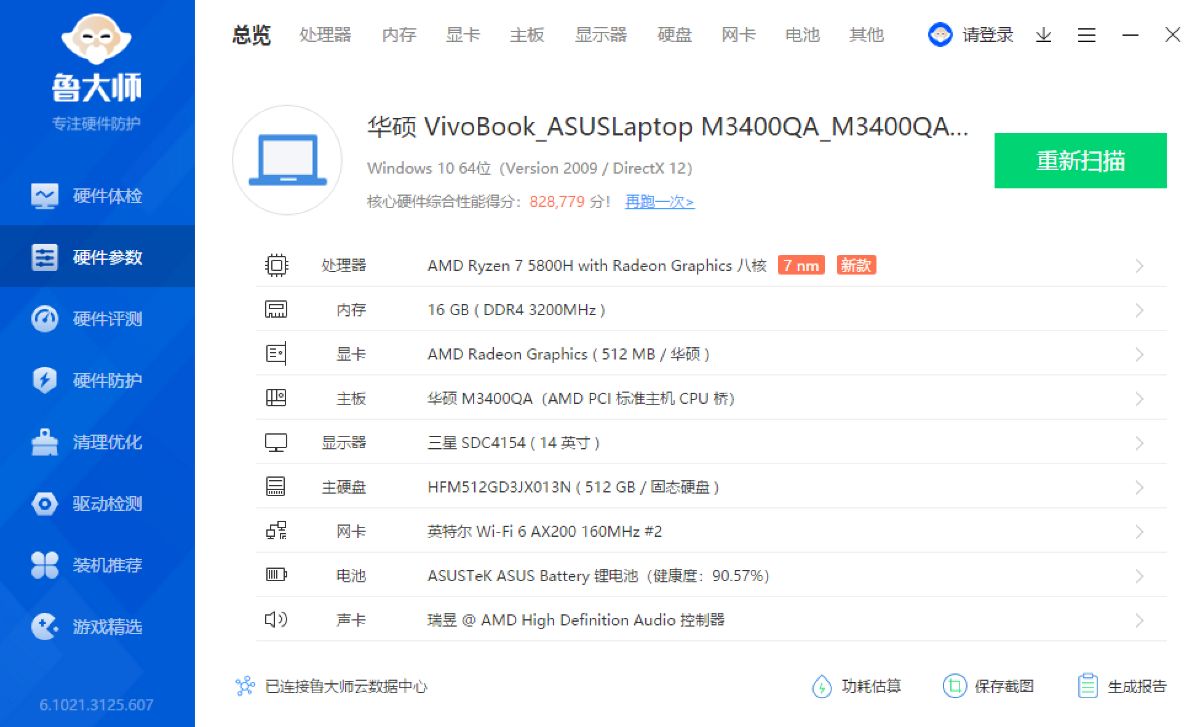
Task: Open the hamburger main menu
Action: pos(1087,35)
